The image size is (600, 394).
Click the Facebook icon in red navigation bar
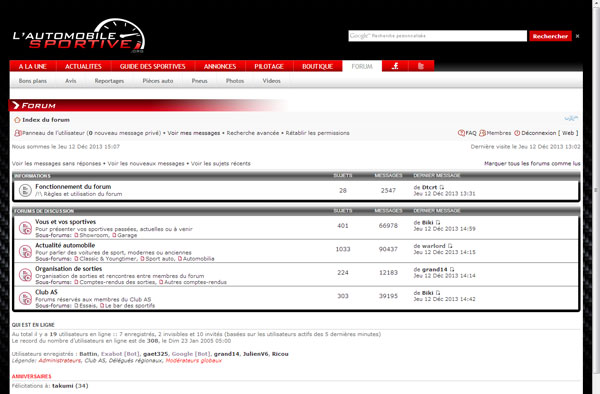click(395, 66)
